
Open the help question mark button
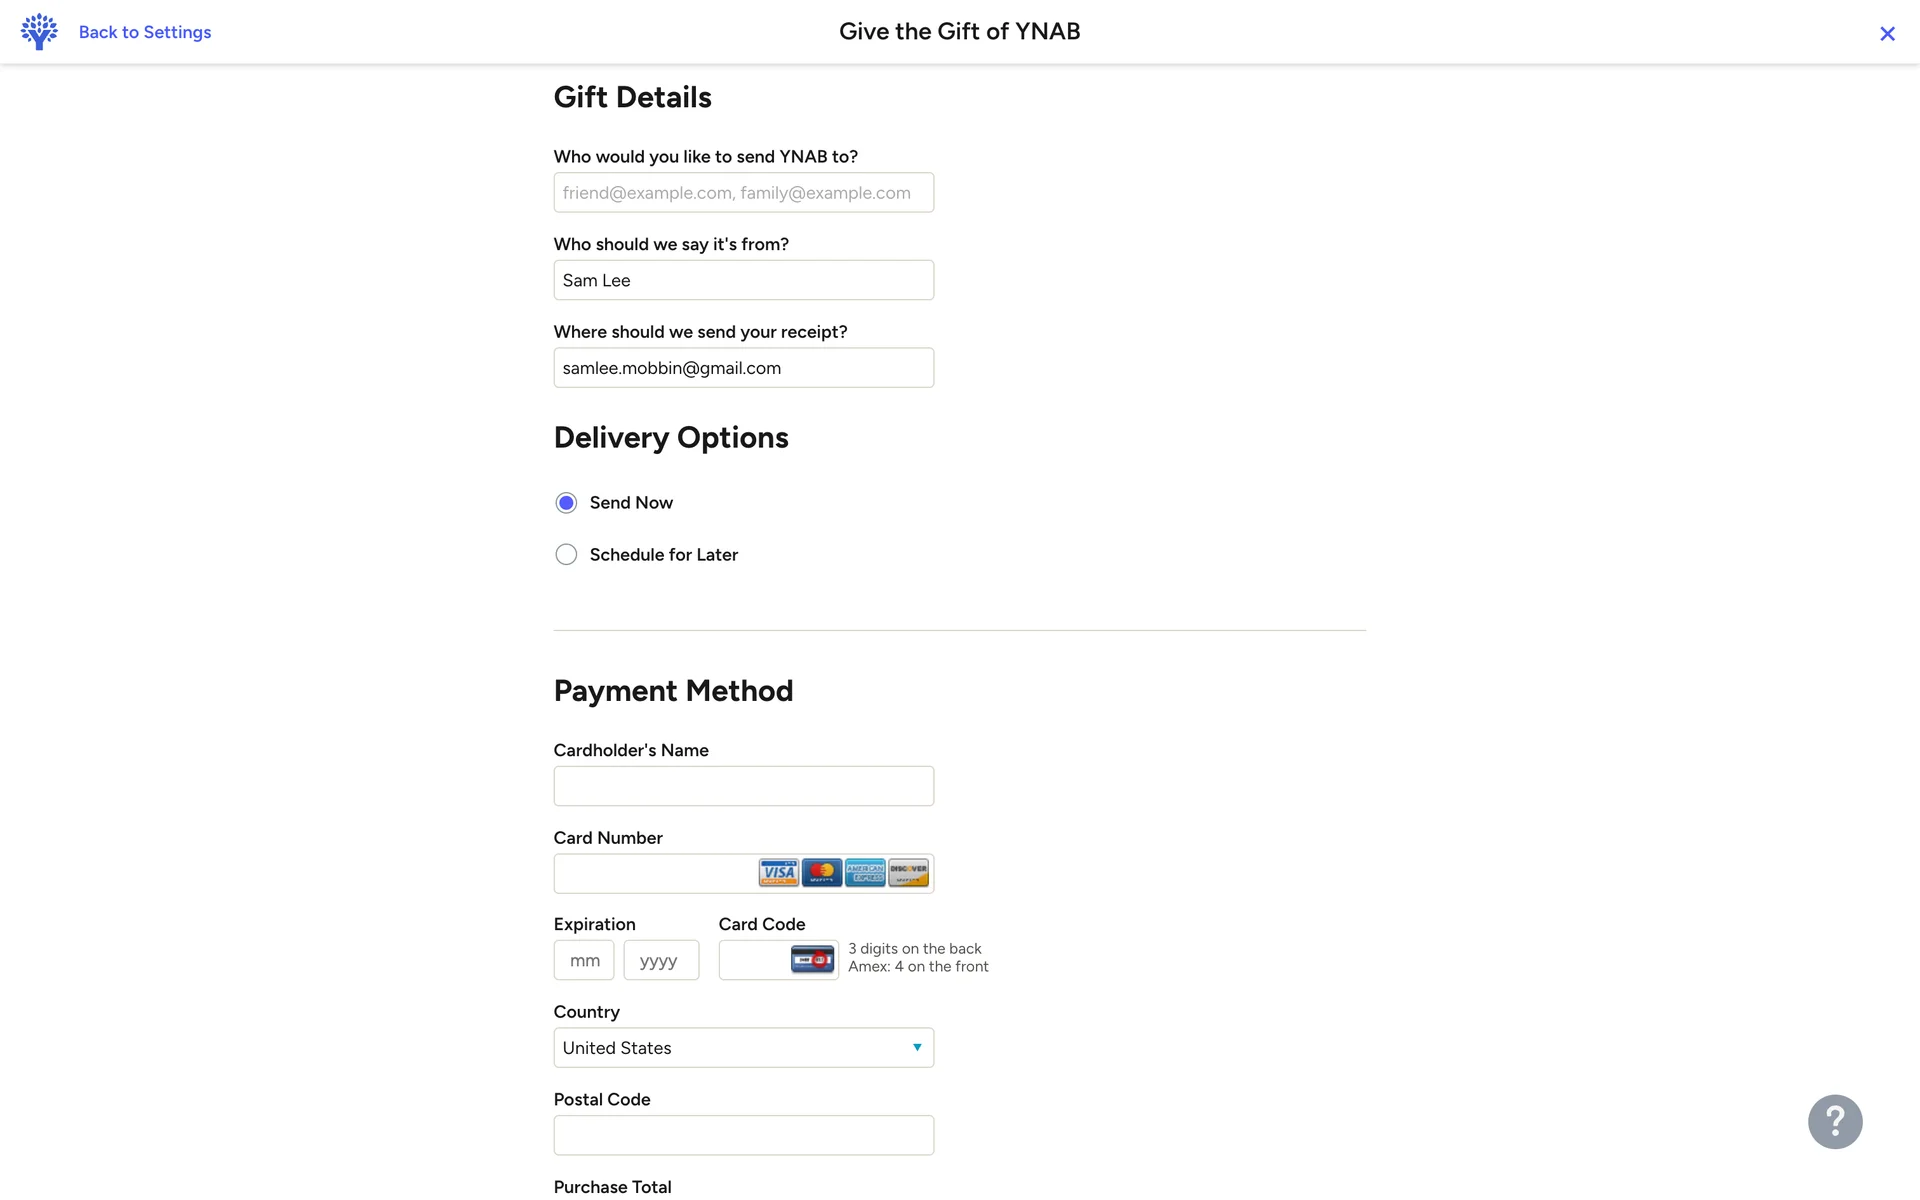tap(1834, 1121)
